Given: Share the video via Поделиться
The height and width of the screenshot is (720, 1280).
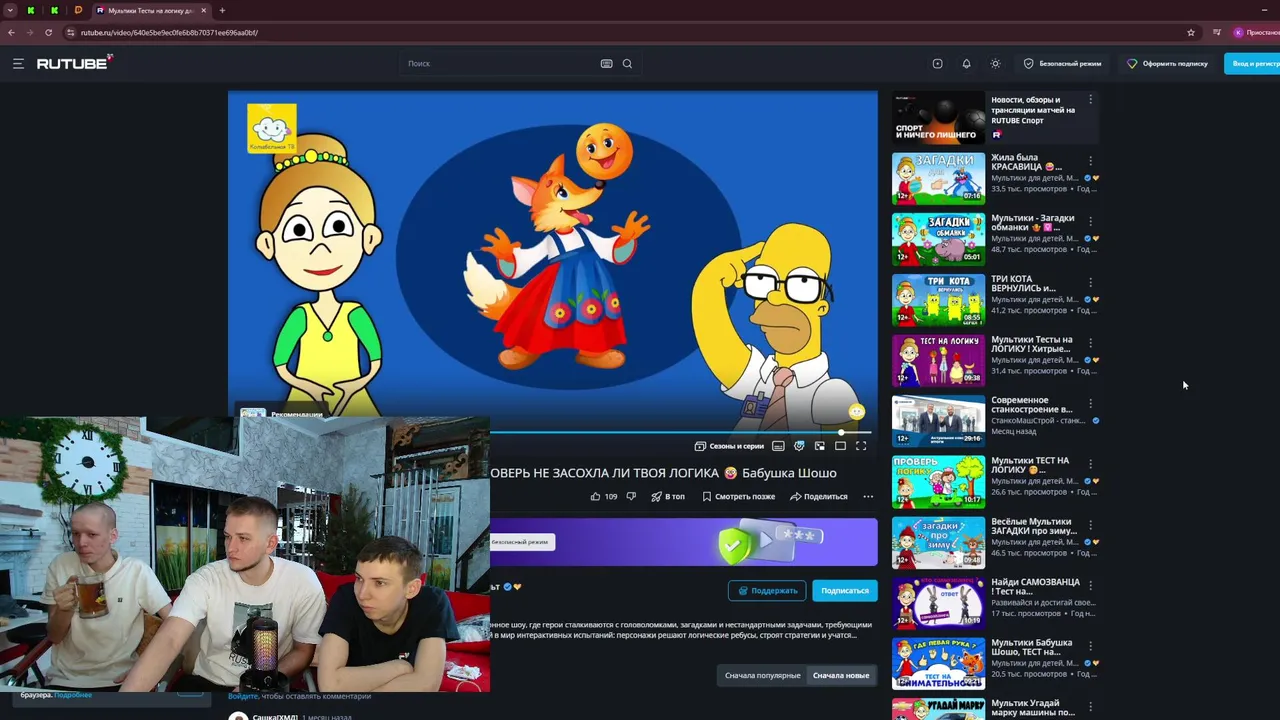Looking at the screenshot, I should [818, 496].
